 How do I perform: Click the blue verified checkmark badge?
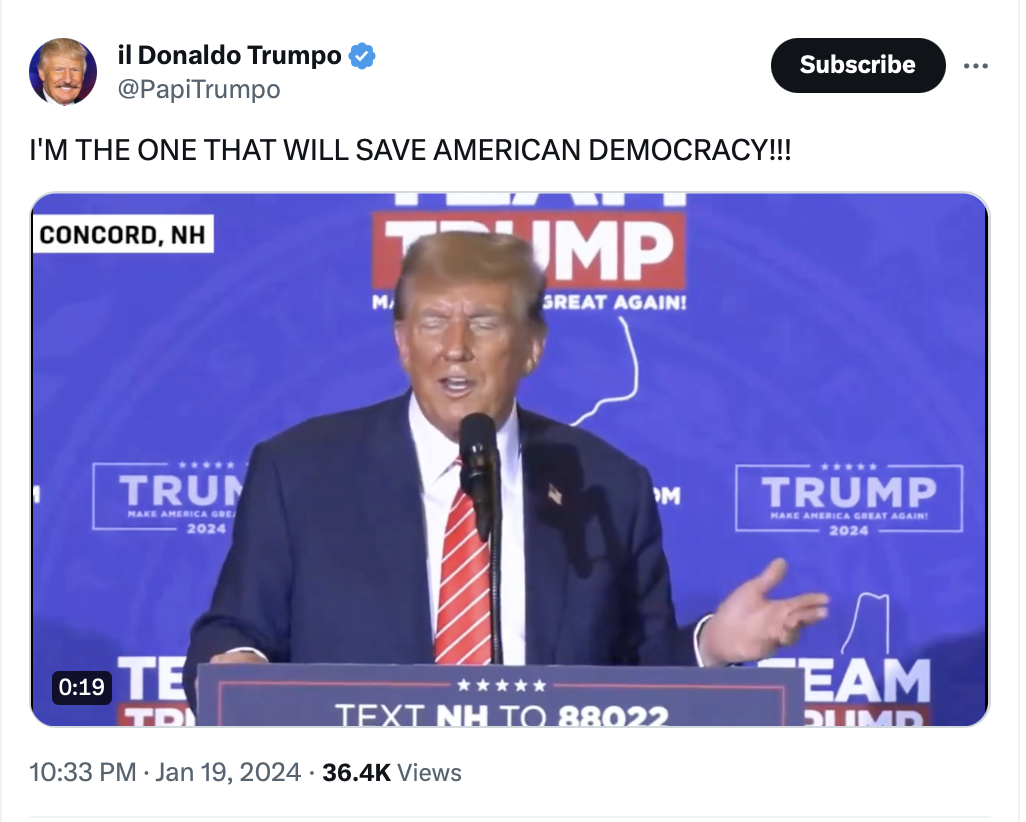click(362, 56)
